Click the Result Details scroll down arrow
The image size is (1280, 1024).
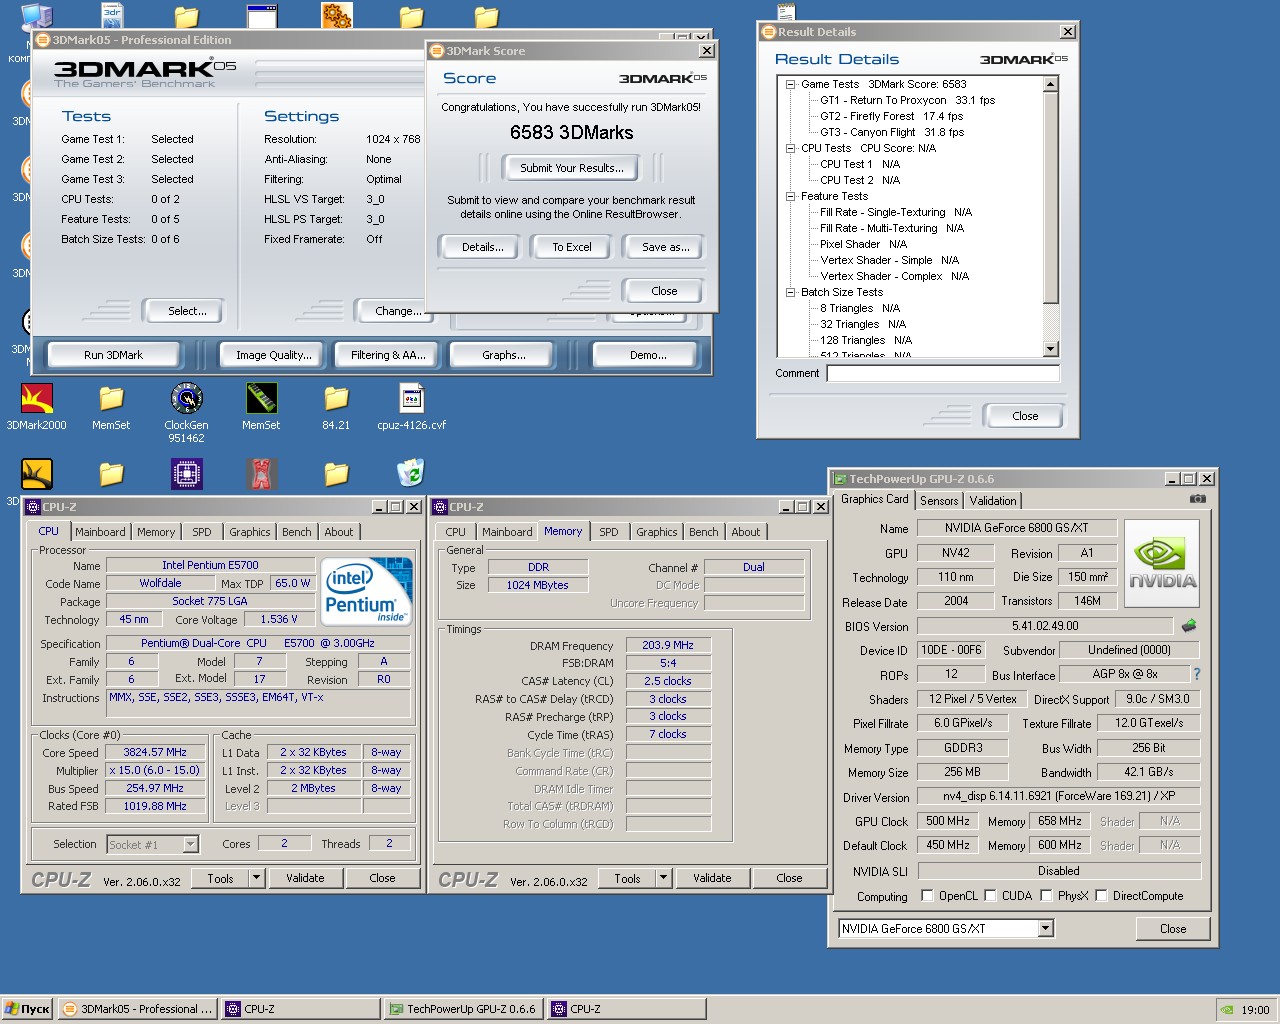point(1050,349)
